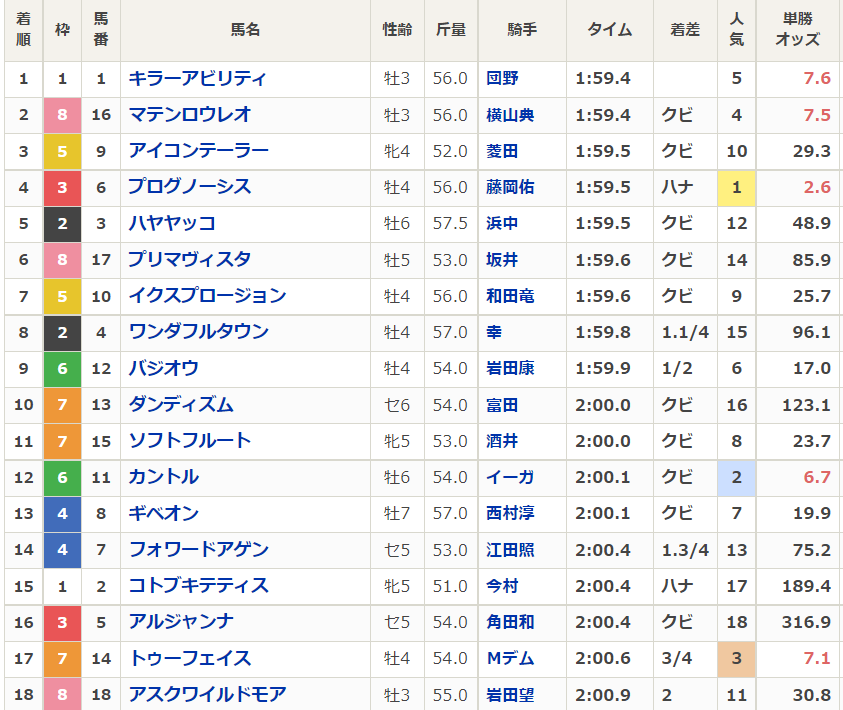This screenshot has width=843, height=710.
Task: Select jockey 坂井
Action: [x=502, y=260]
